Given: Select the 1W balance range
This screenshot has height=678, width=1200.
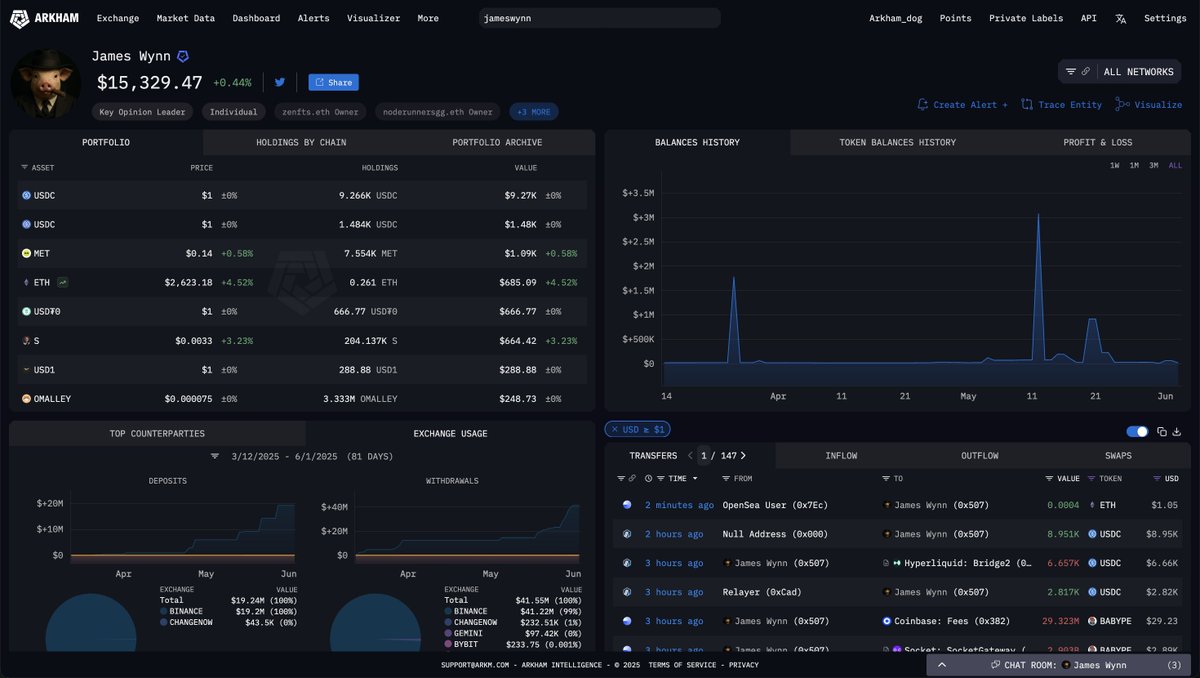Looking at the screenshot, I should [x=1115, y=165].
